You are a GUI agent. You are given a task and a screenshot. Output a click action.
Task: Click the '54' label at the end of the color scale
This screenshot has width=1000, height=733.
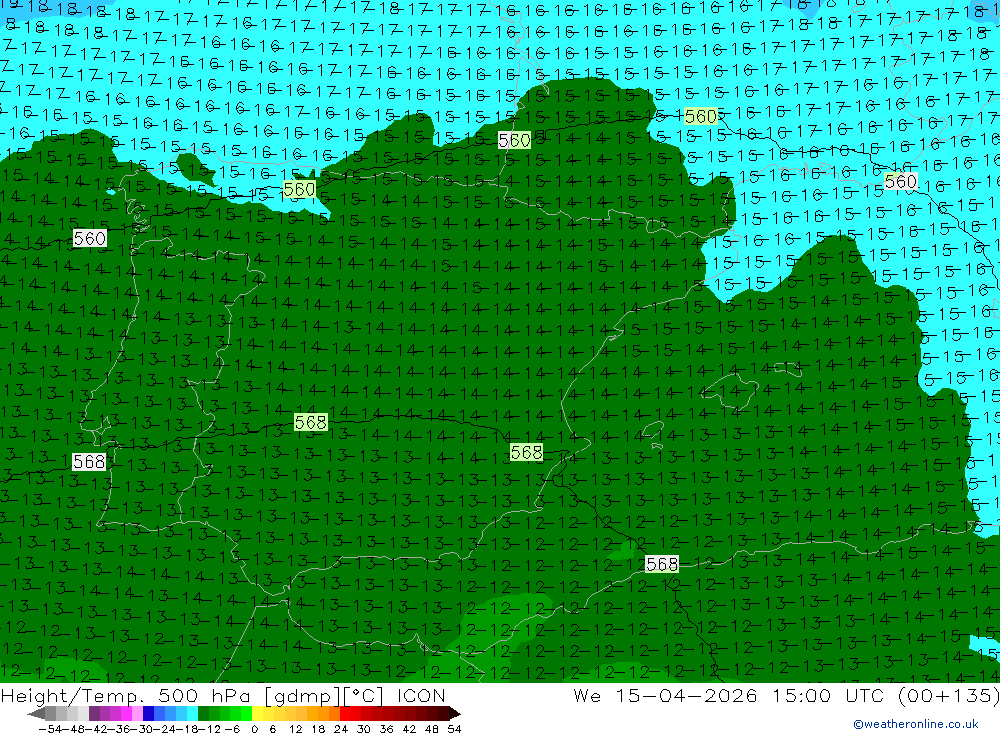(454, 729)
